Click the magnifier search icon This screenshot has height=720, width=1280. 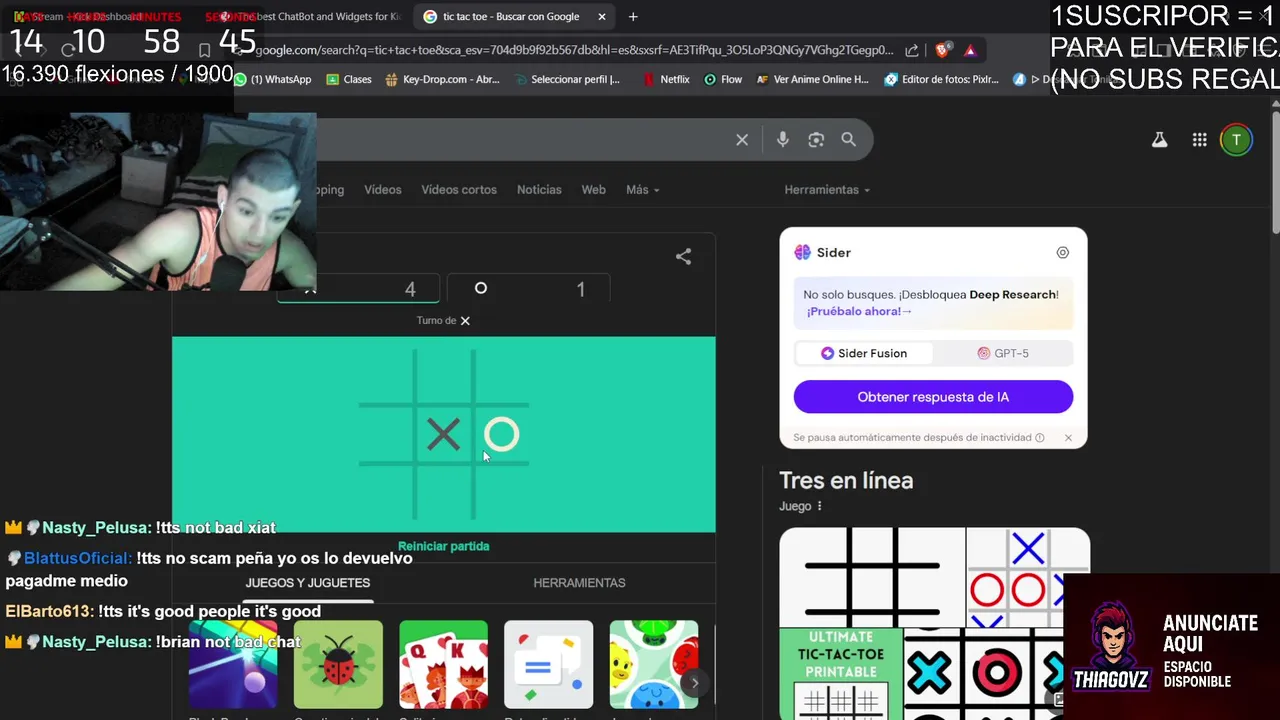849,140
